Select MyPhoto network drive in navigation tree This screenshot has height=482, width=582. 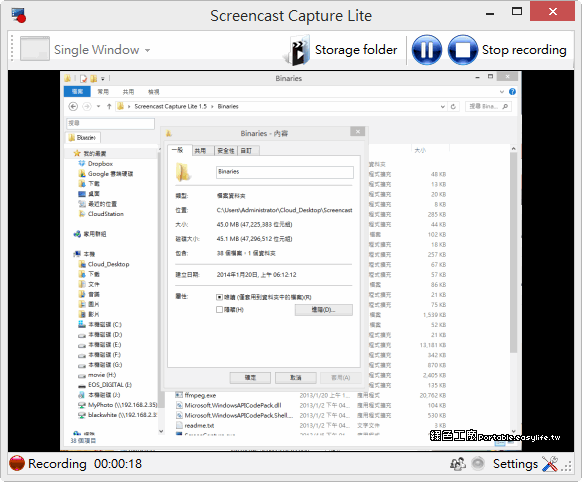(x=118, y=405)
